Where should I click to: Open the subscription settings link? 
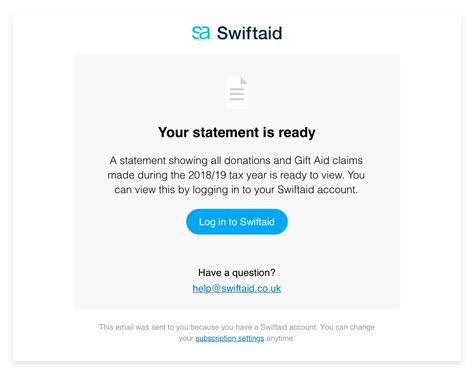(x=230, y=338)
